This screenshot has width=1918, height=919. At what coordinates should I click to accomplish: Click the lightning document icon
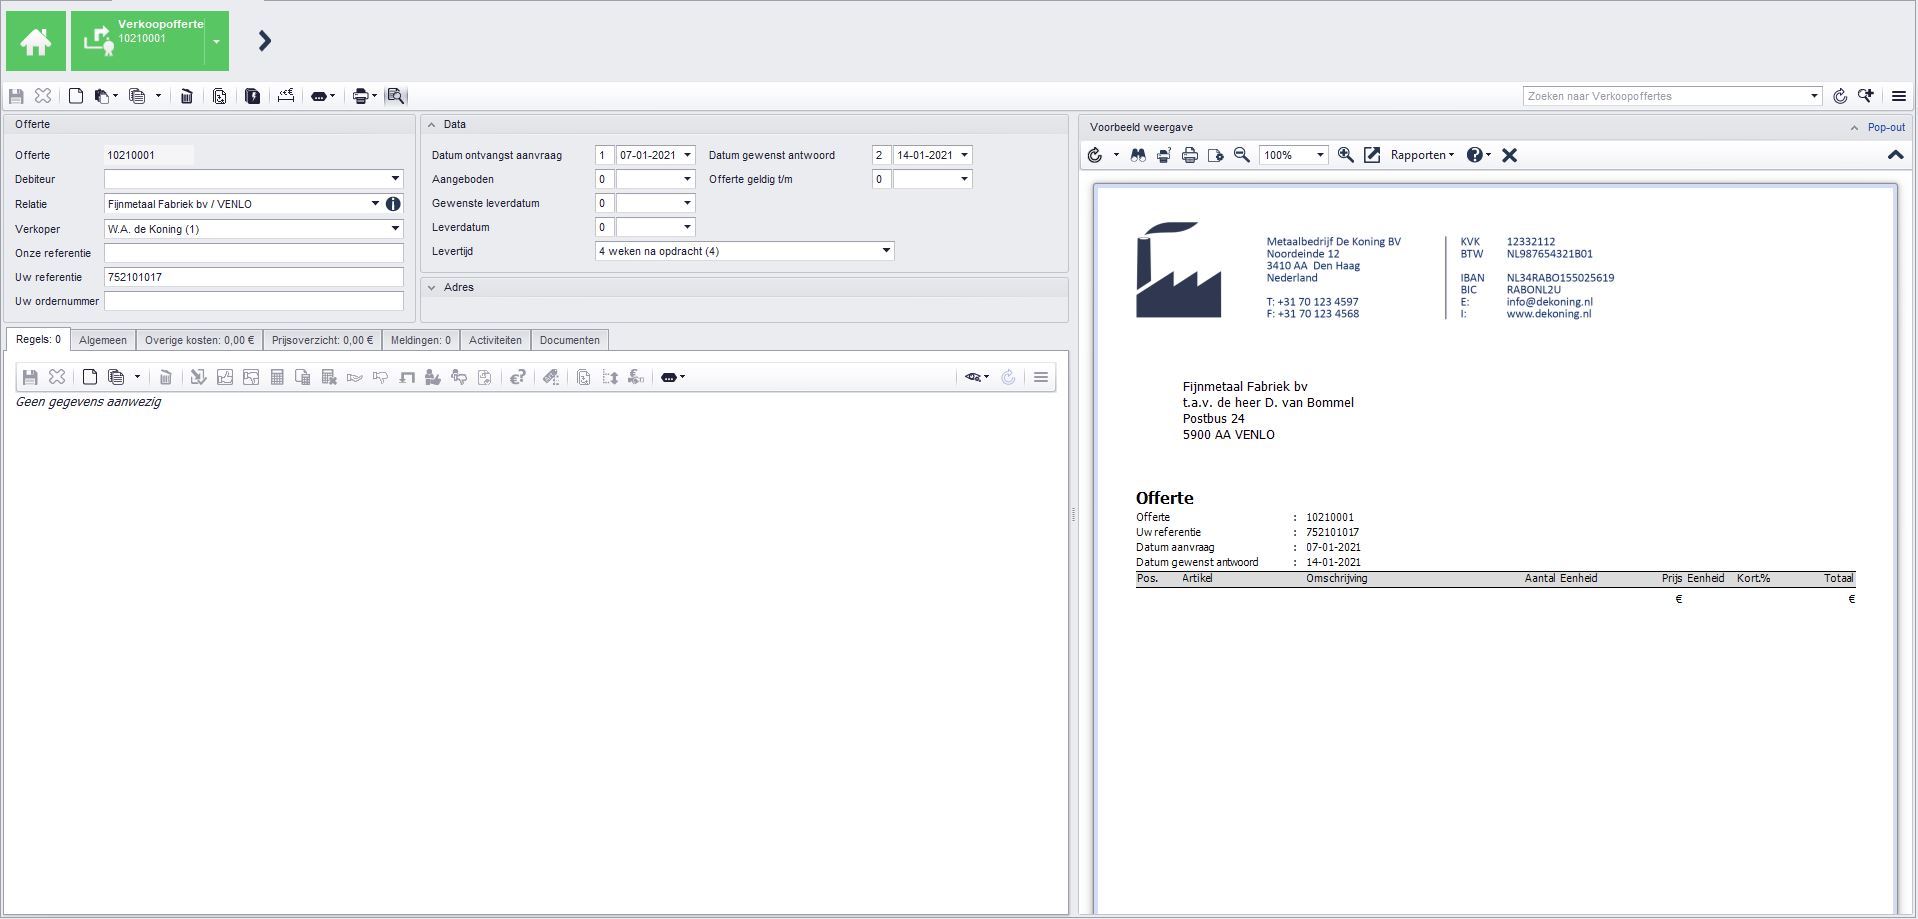tap(253, 96)
